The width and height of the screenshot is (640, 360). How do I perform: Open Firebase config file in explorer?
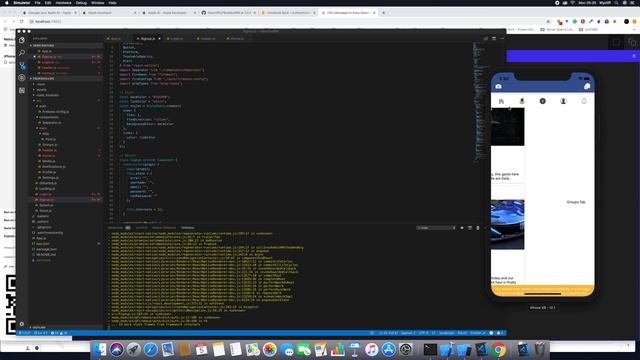pyautogui.click(x=56, y=111)
